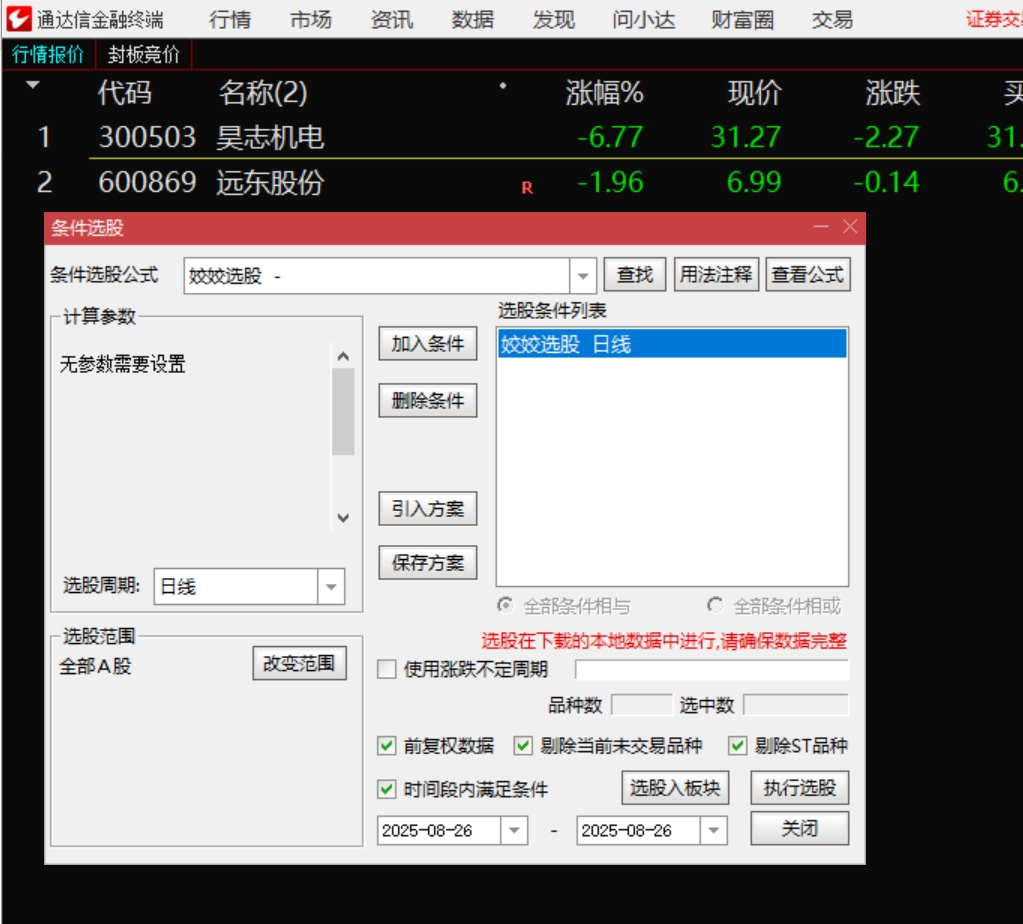The image size is (1023, 924).
Task: Open the 财富圈 menu
Action: pyautogui.click(x=742, y=20)
